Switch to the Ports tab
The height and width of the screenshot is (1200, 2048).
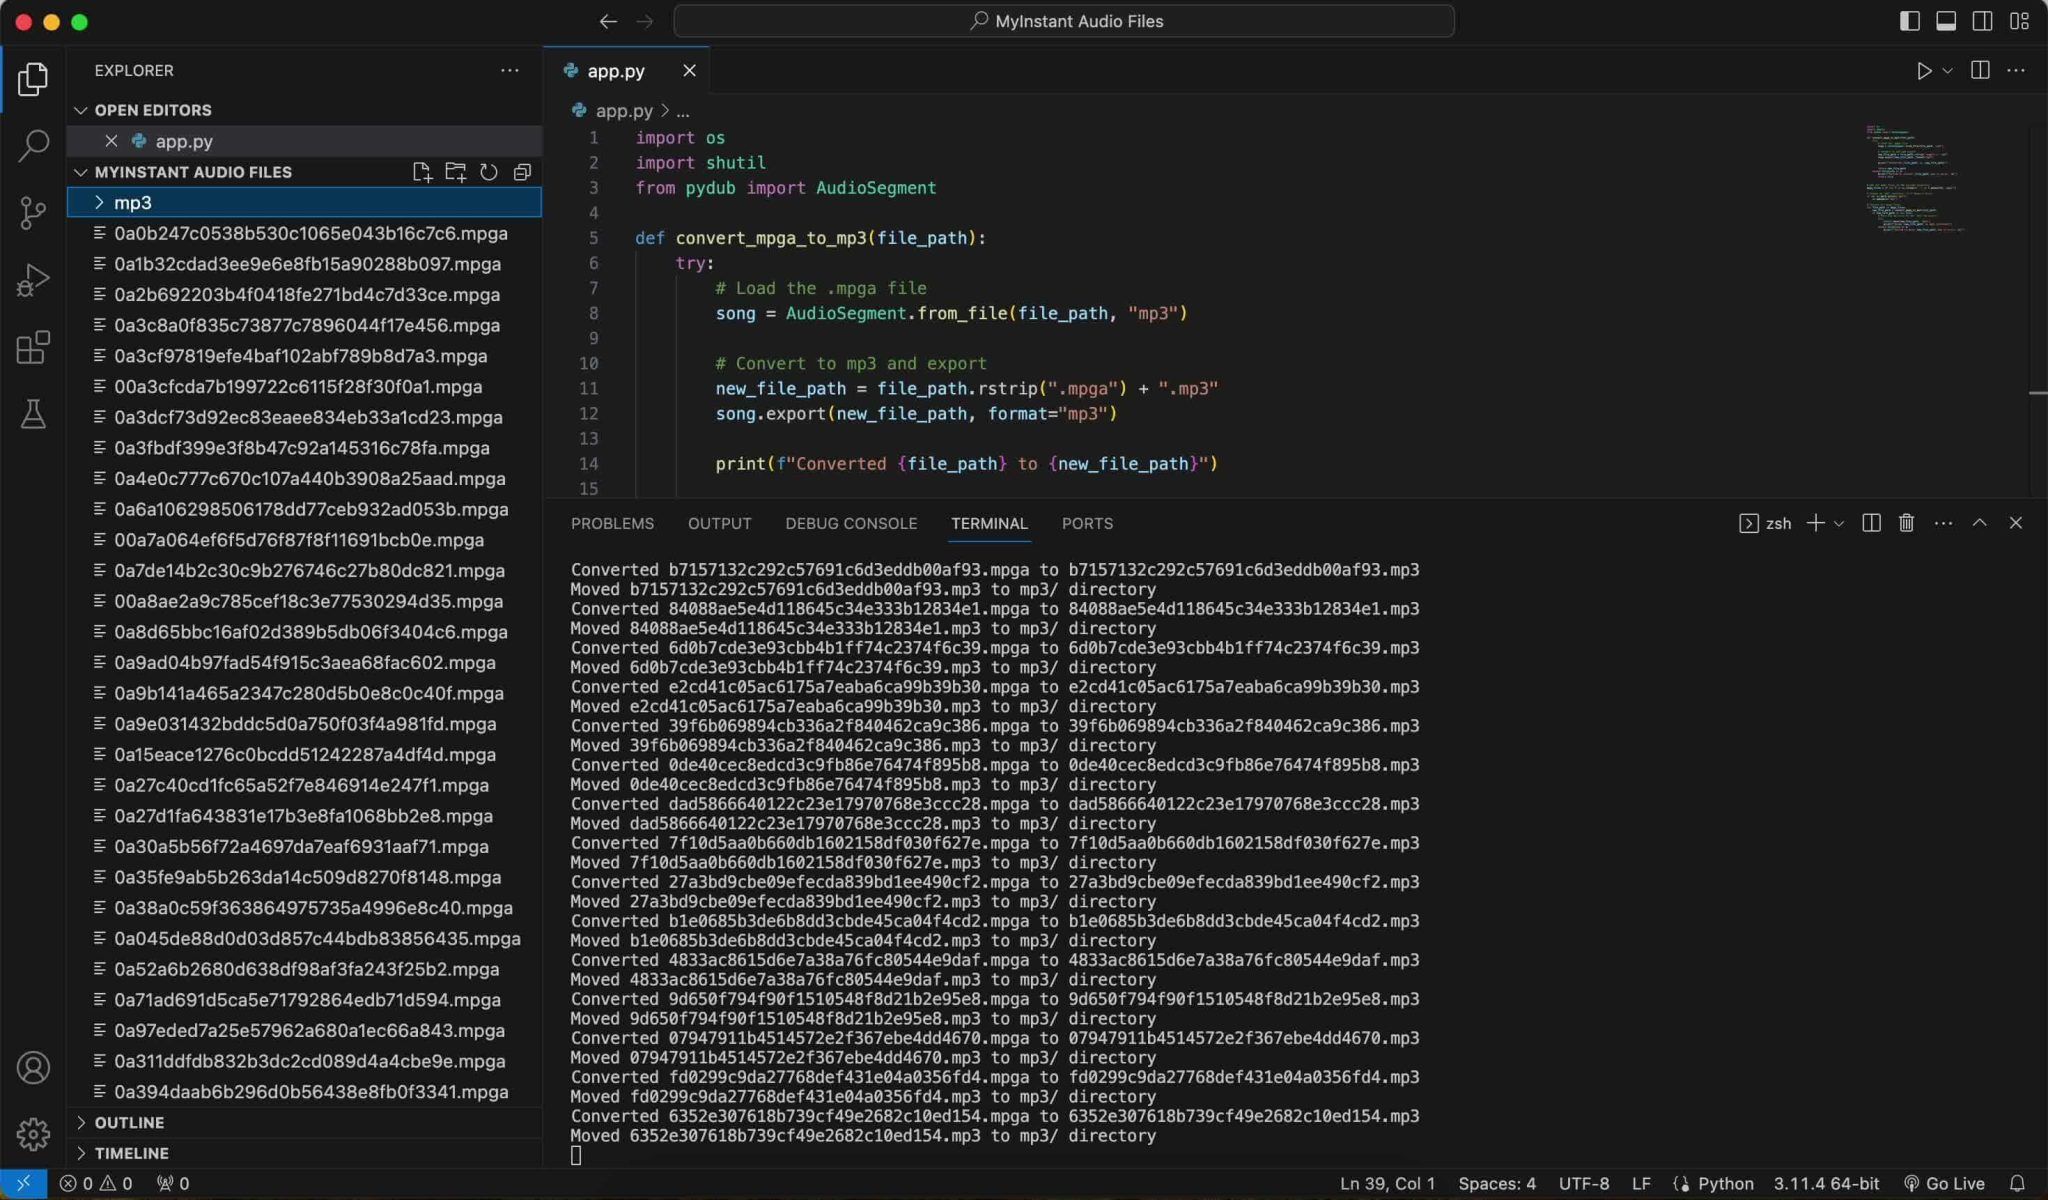click(1087, 523)
